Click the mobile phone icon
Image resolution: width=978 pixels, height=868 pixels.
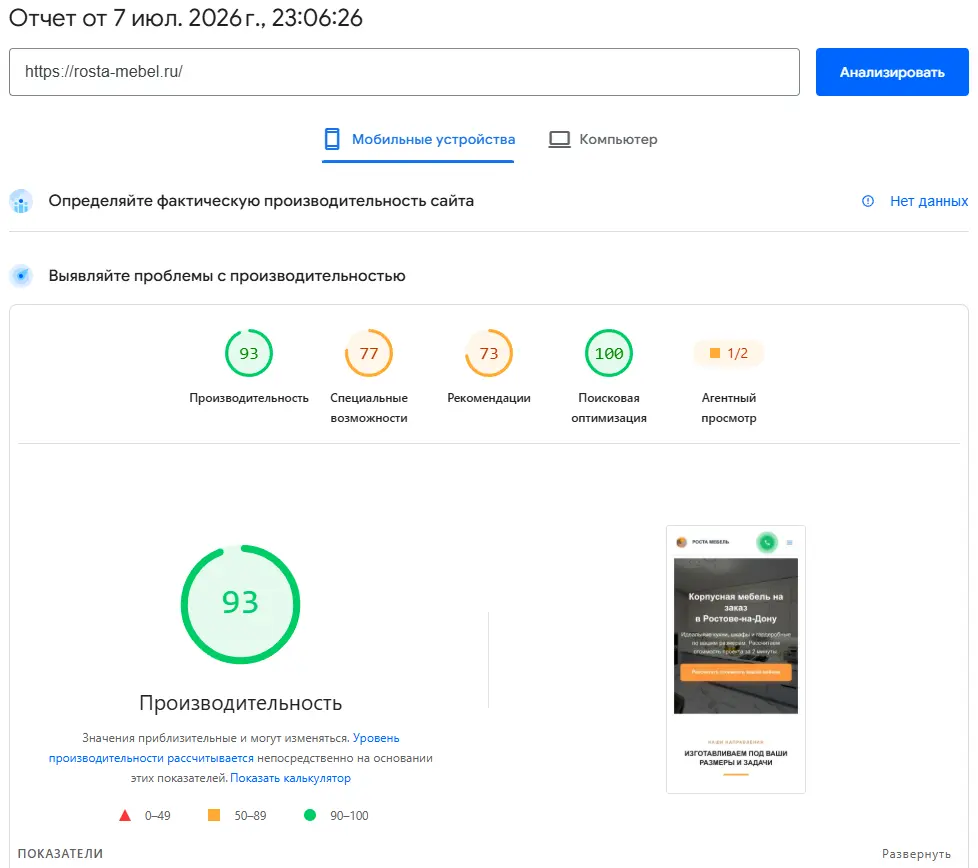(332, 139)
